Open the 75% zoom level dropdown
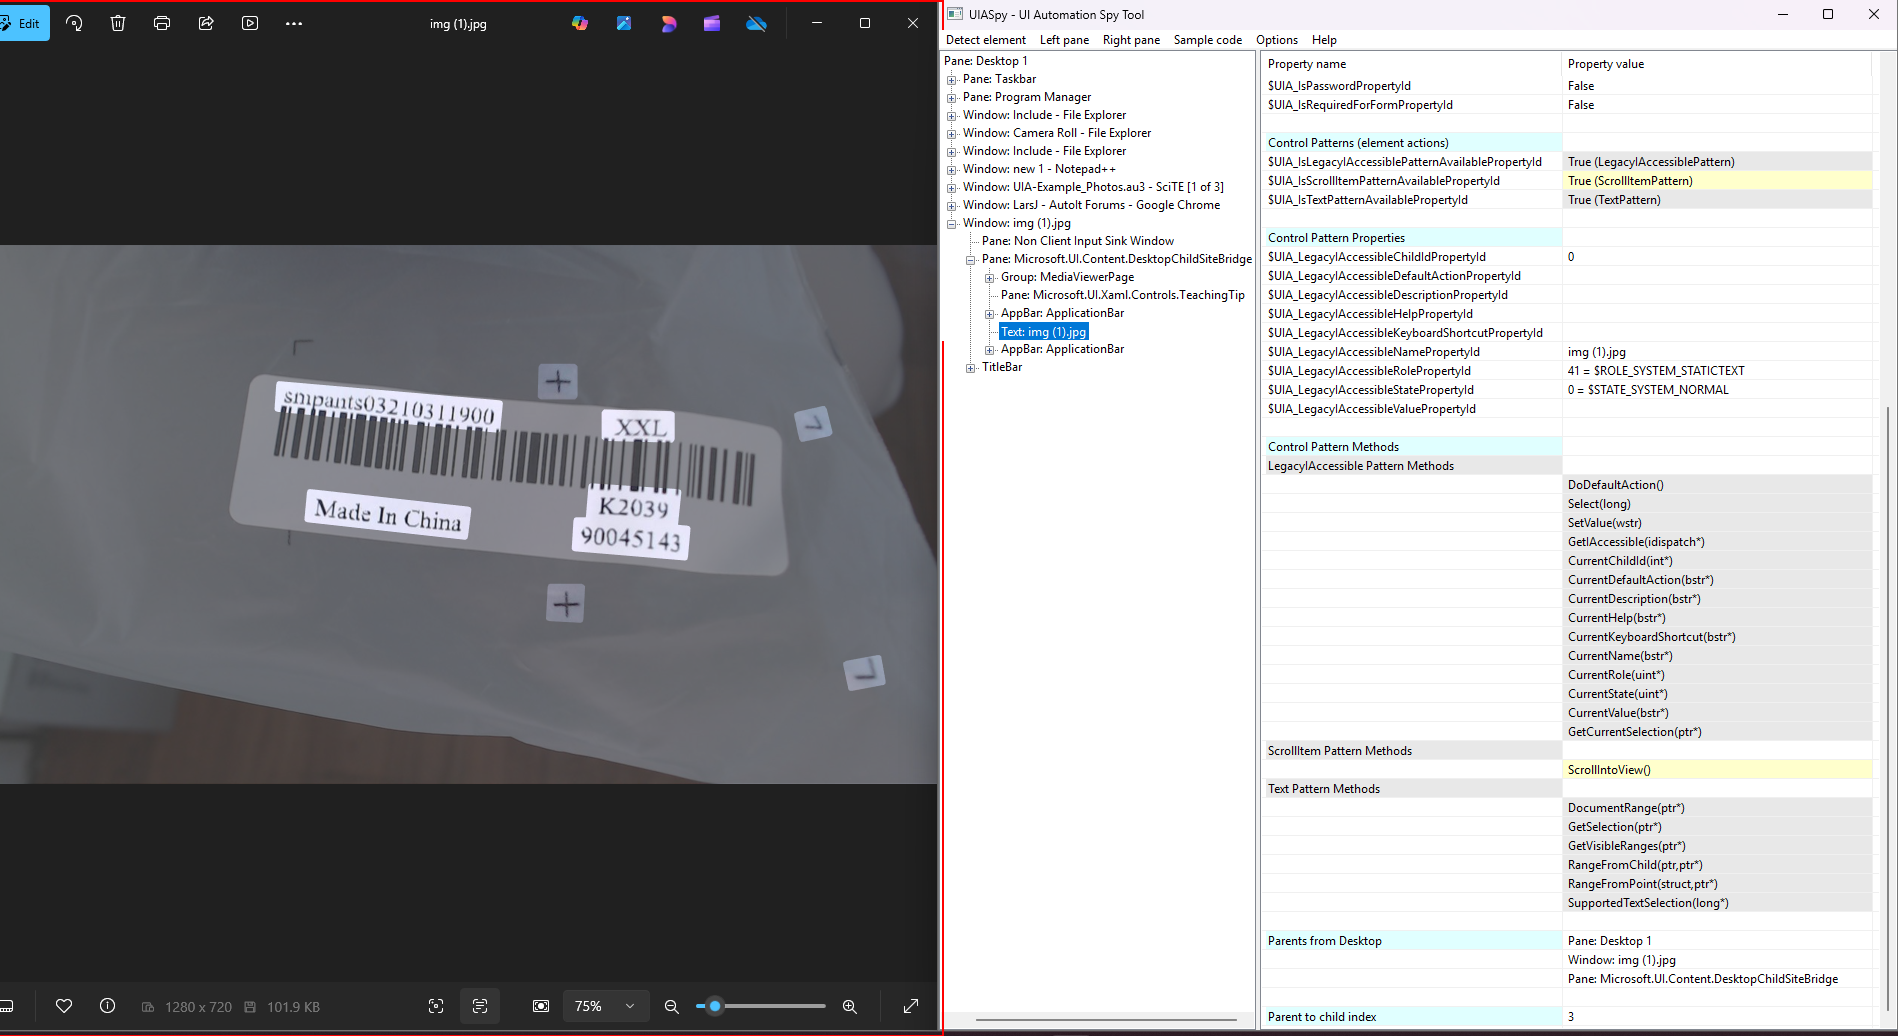This screenshot has height=1036, width=1898. (x=605, y=1006)
